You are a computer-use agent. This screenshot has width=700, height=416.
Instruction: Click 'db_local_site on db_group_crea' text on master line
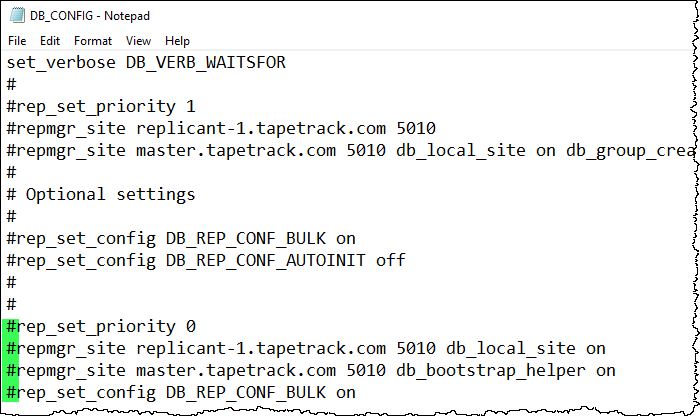(546, 151)
